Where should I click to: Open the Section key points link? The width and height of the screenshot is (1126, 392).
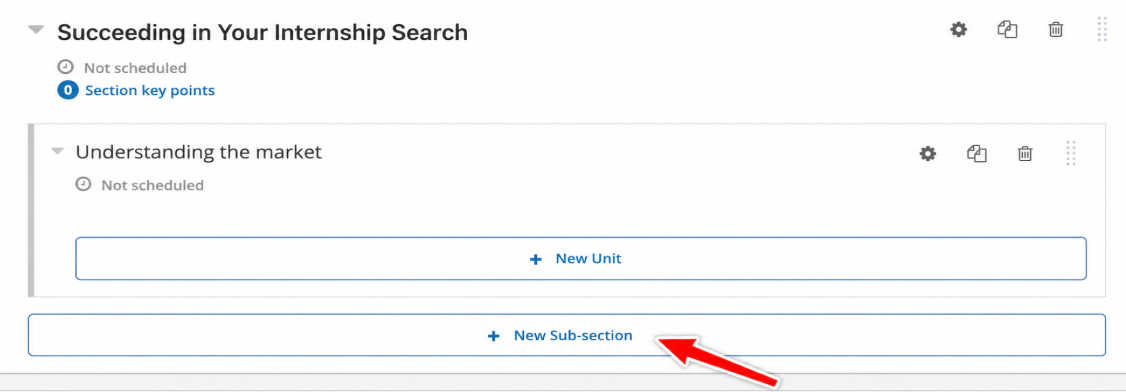pyautogui.click(x=149, y=90)
